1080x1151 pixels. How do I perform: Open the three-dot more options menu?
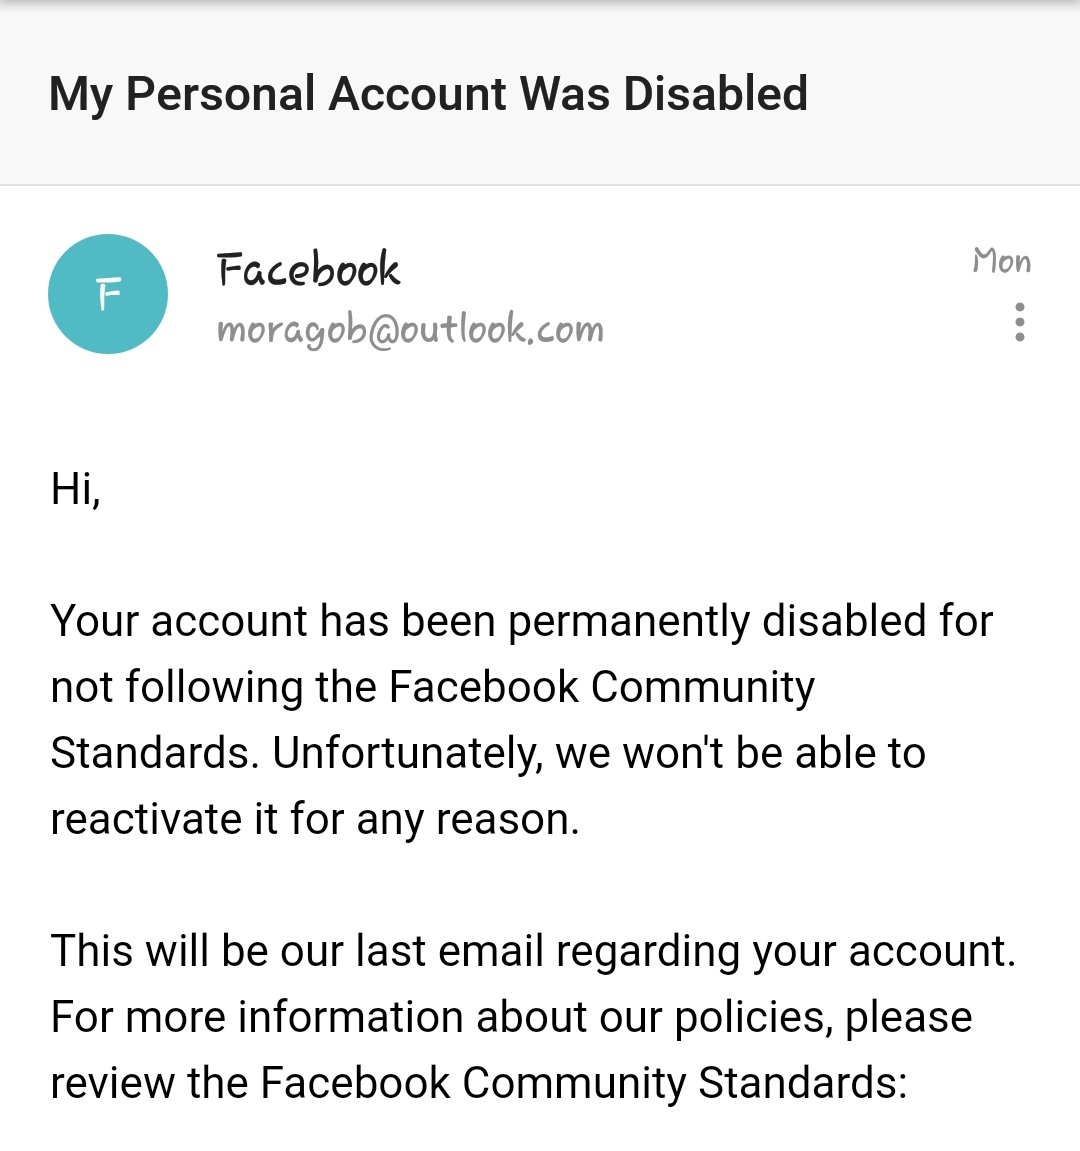coord(1019,322)
